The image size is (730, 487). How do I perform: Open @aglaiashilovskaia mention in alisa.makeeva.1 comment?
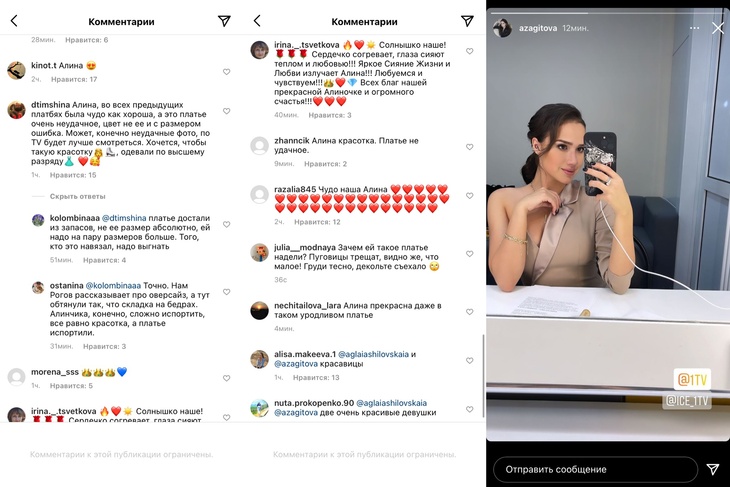373,354
